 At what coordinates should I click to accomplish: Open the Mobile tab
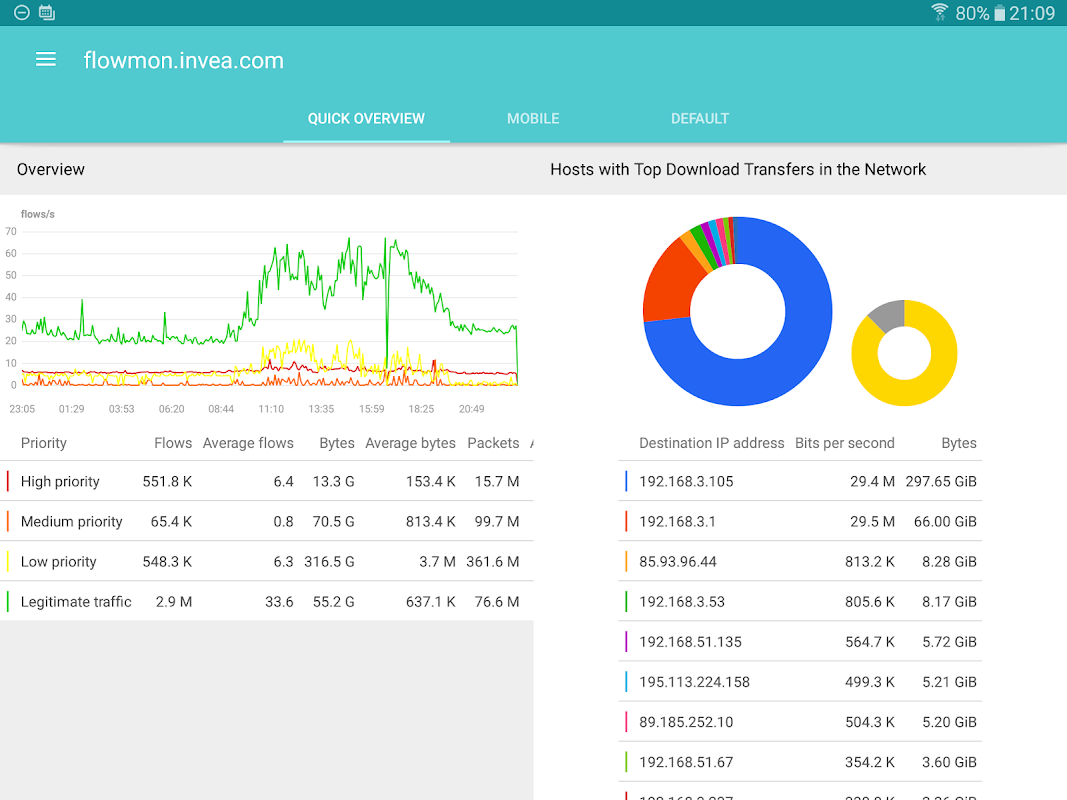click(x=533, y=118)
